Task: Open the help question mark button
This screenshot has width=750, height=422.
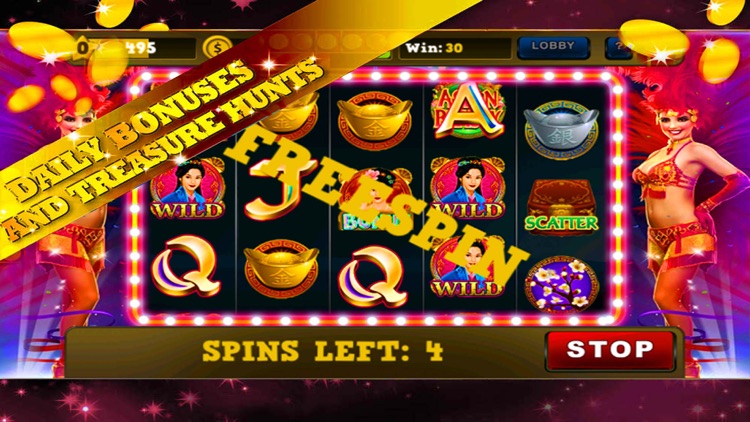Action: (x=618, y=48)
